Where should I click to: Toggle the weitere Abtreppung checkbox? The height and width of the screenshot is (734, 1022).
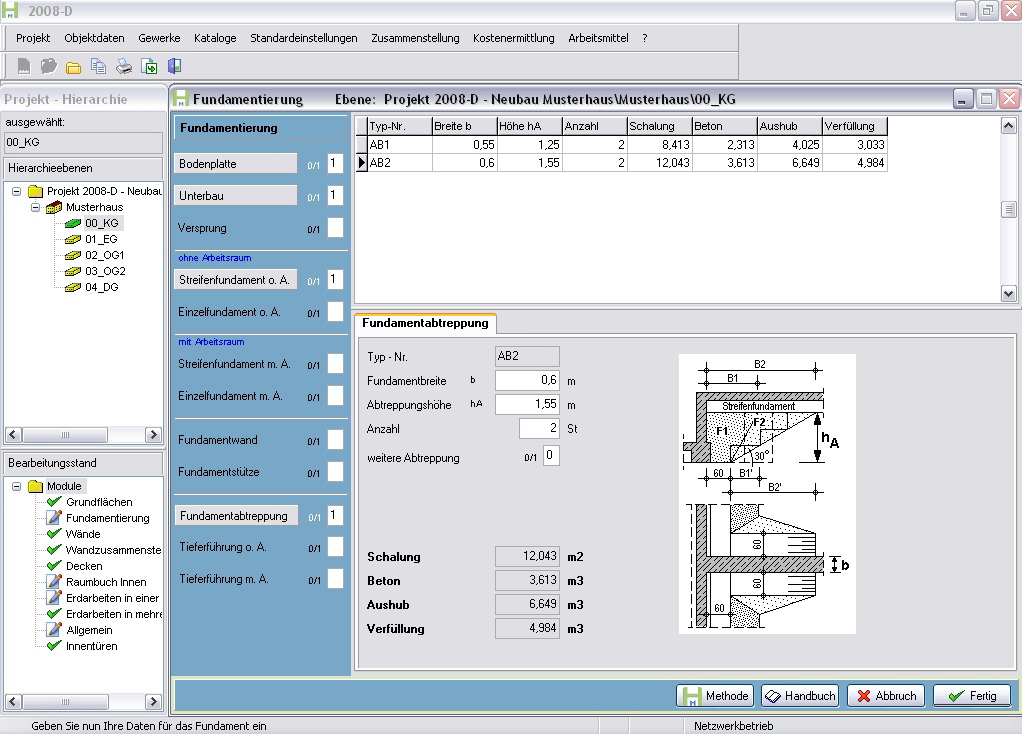pyautogui.click(x=551, y=457)
